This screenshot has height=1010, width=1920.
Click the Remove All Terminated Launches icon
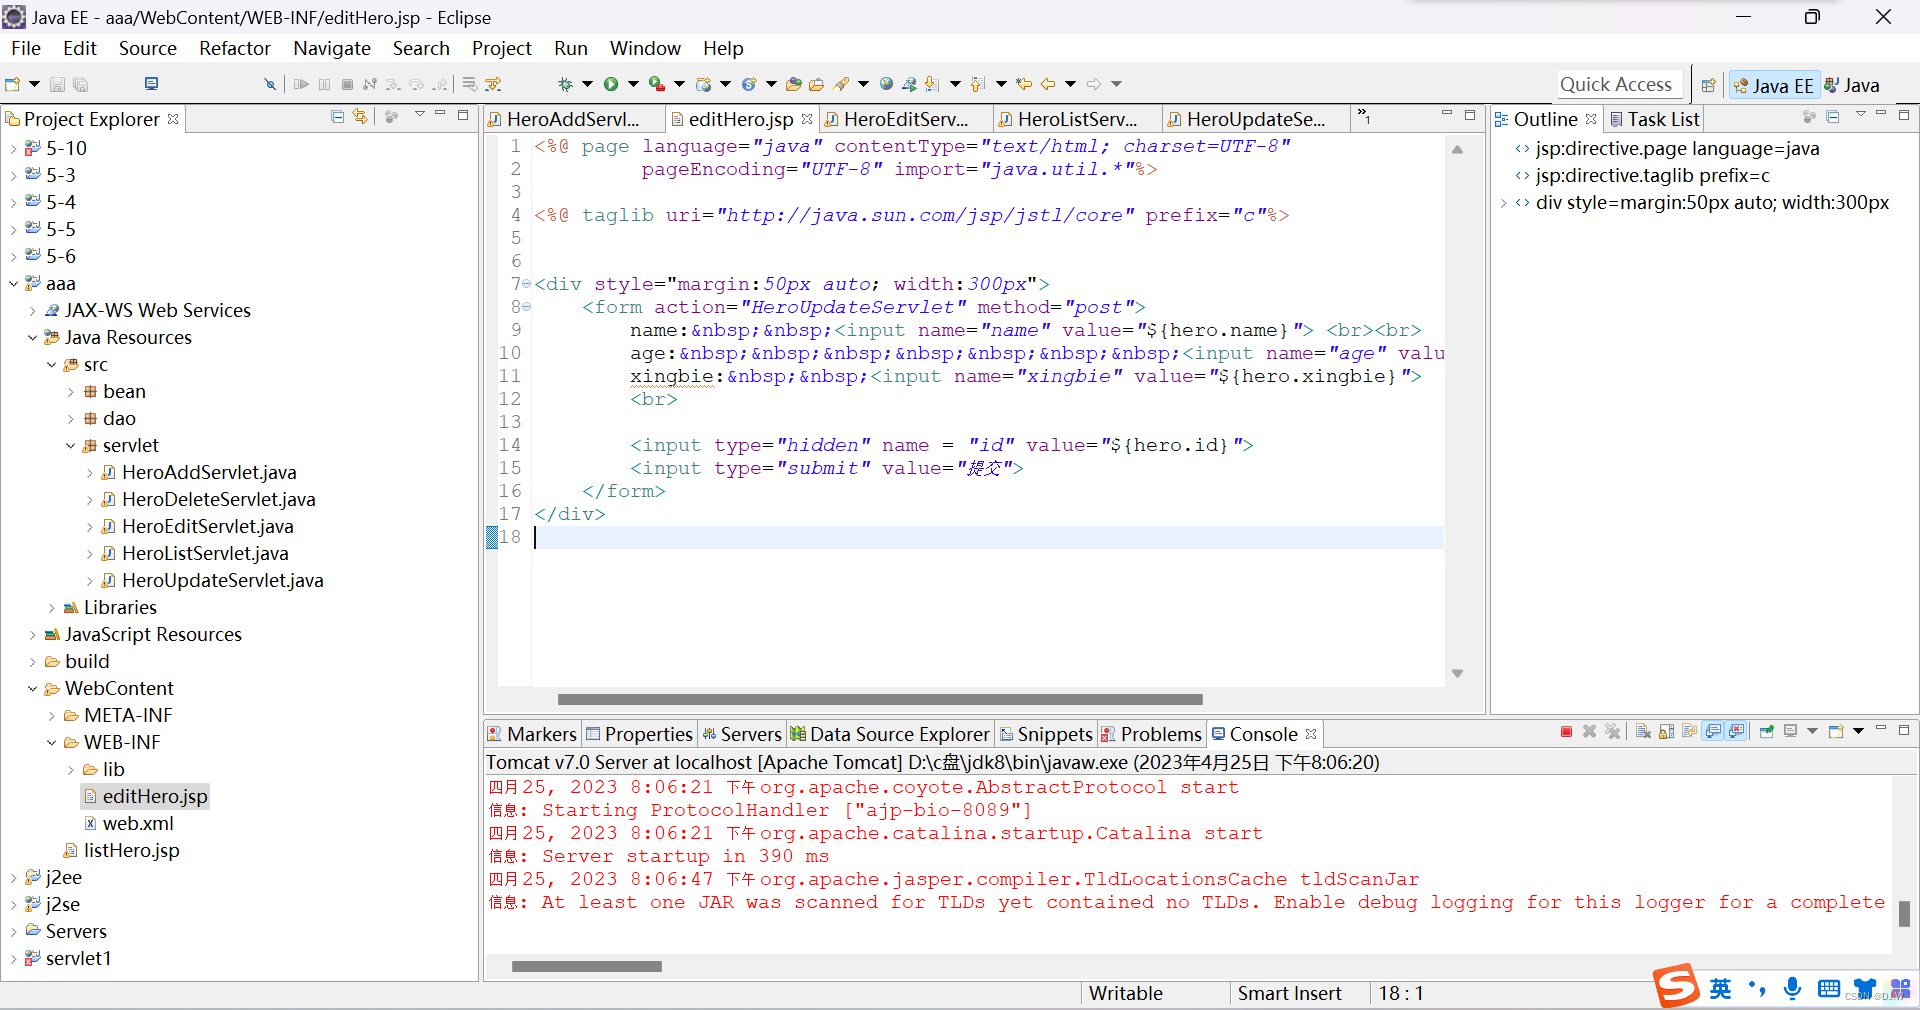point(1612,732)
